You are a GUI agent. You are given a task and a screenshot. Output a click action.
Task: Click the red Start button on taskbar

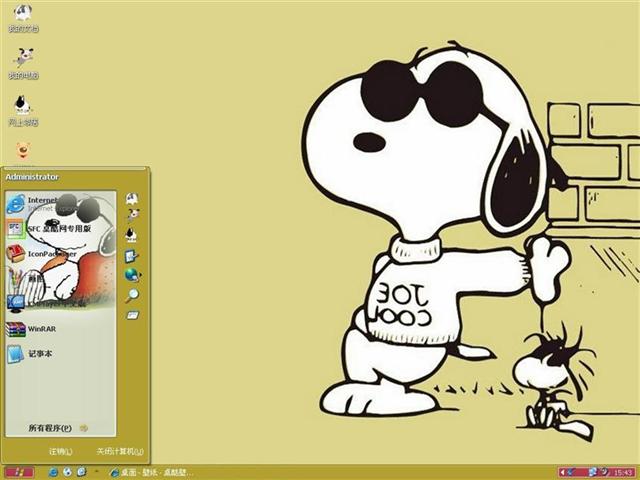pos(19,472)
